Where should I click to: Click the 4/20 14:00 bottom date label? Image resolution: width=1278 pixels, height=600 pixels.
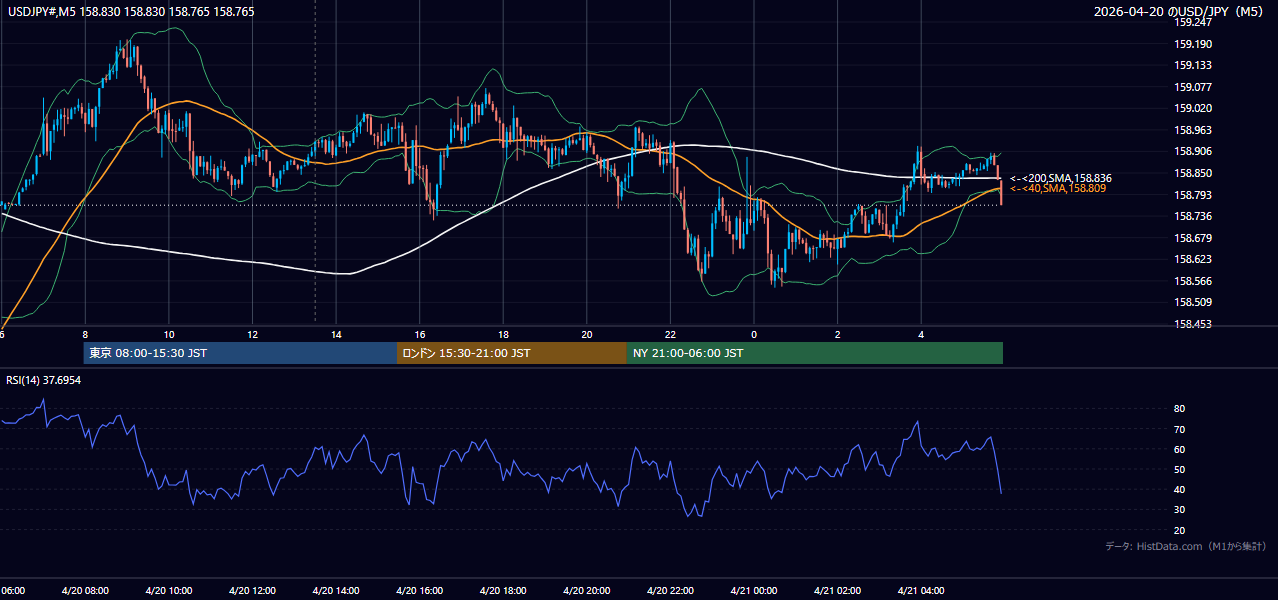(x=336, y=591)
